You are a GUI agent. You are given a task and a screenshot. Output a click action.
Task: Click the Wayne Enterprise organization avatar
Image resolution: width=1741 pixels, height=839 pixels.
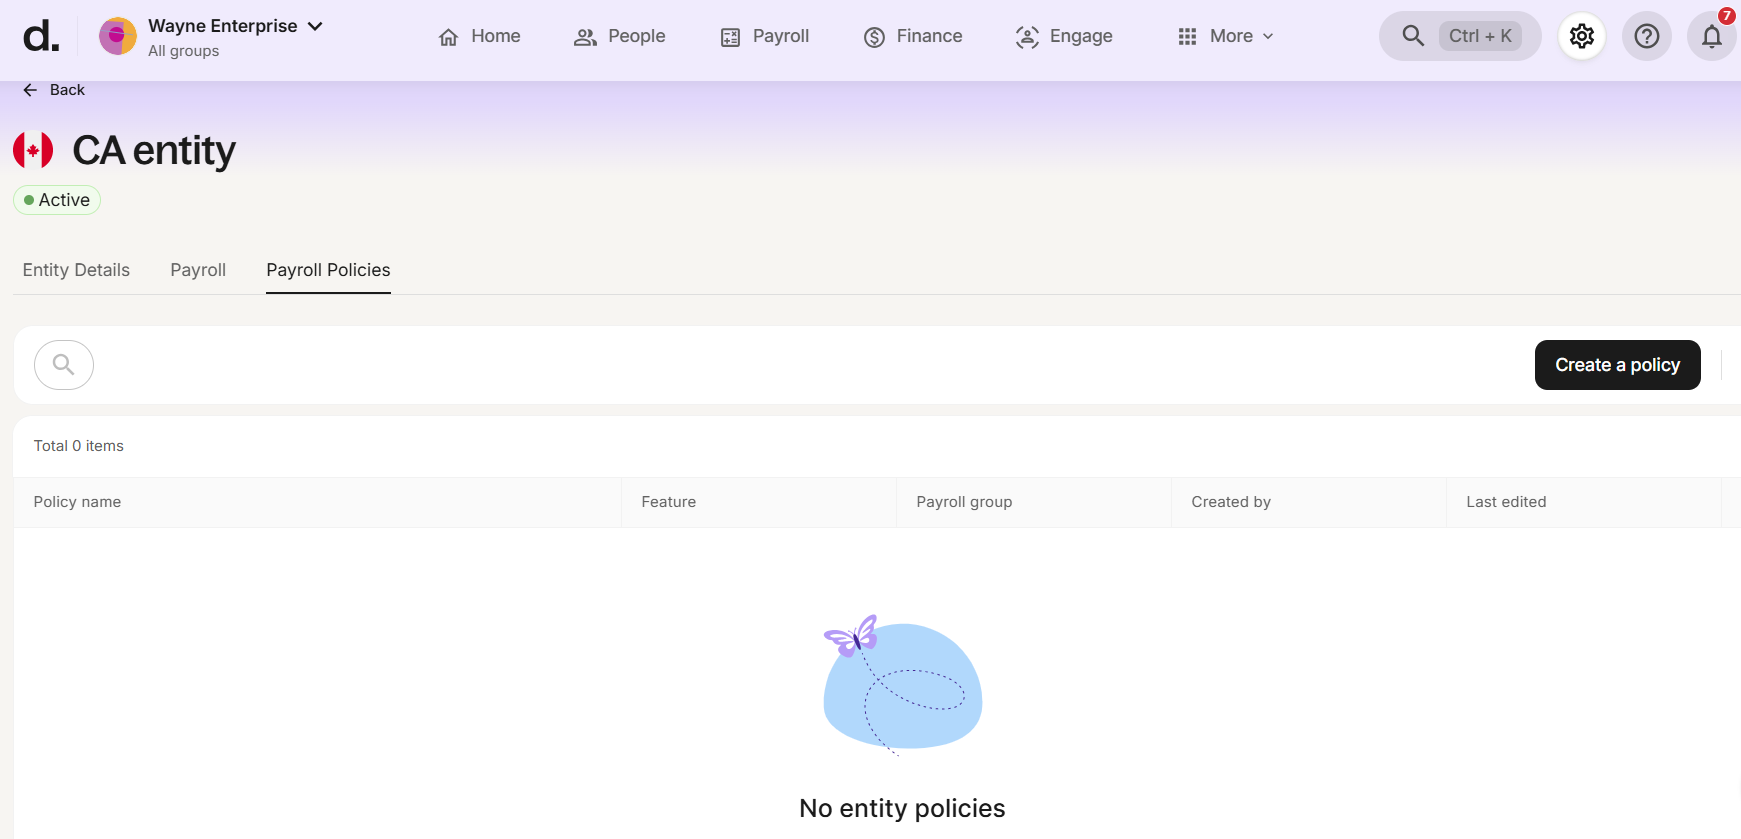pos(118,36)
